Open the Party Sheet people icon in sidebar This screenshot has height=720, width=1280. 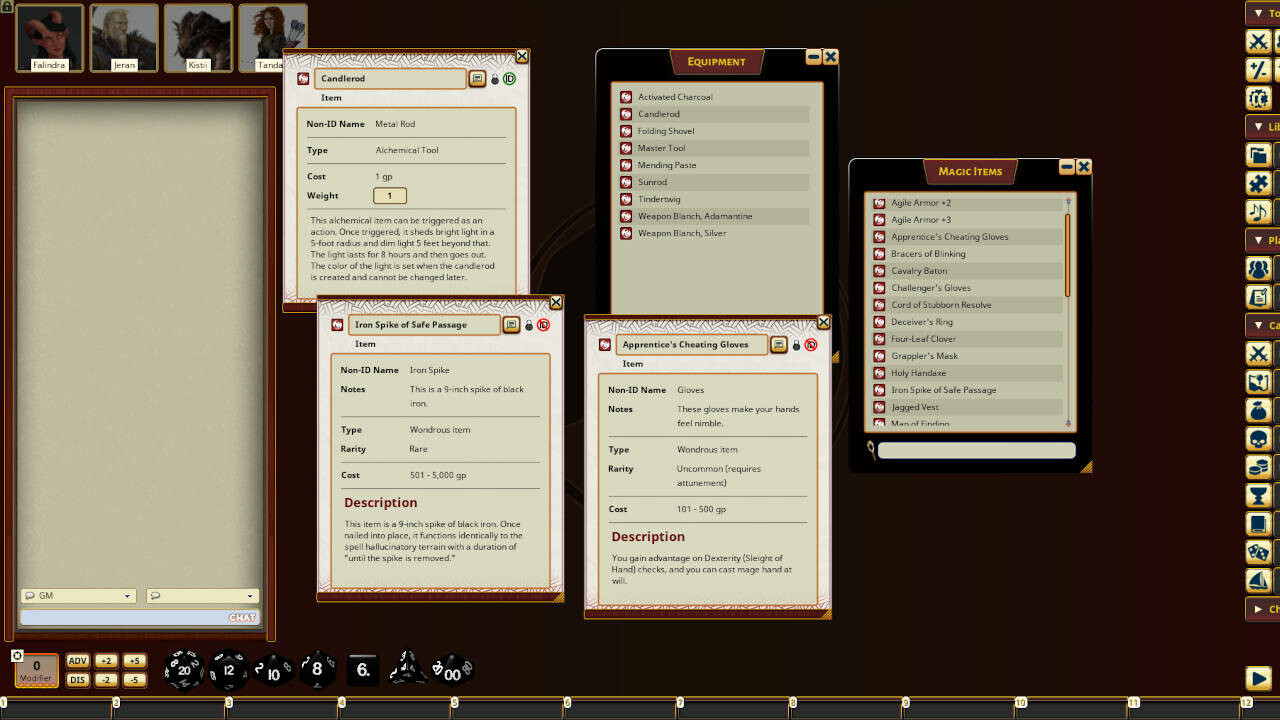(1261, 267)
